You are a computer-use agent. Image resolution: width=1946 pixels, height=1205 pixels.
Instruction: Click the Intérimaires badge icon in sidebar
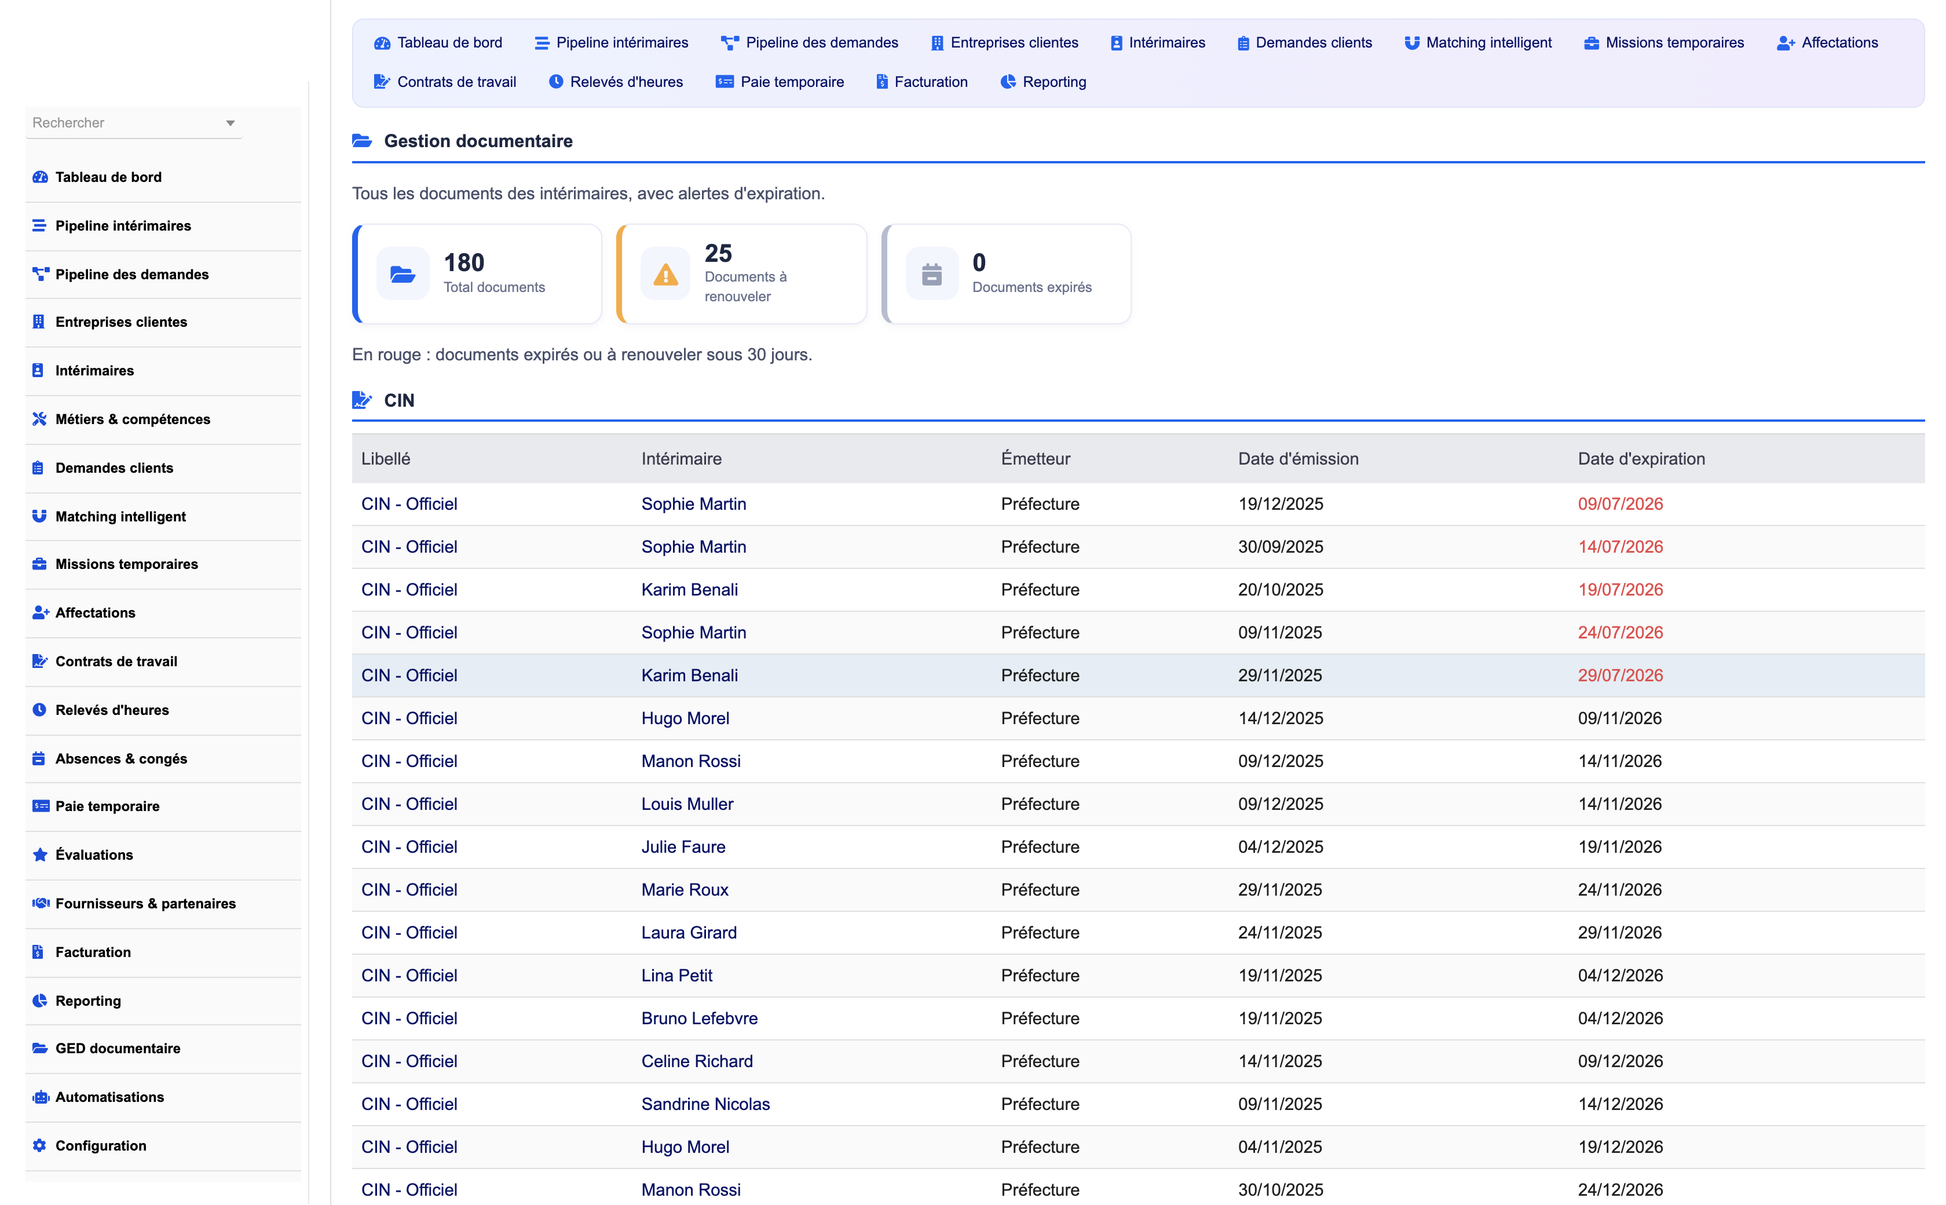point(38,371)
